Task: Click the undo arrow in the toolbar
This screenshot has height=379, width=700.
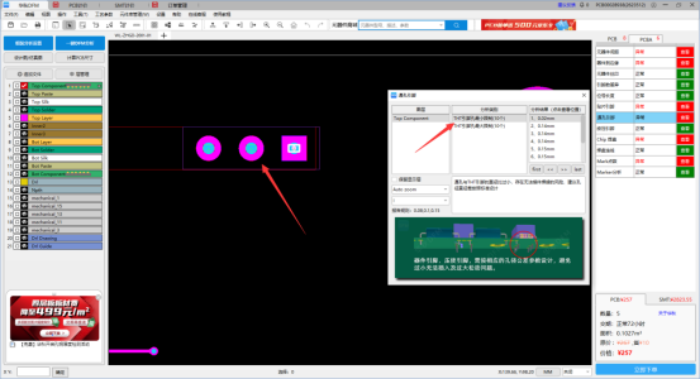Action: pos(307,25)
